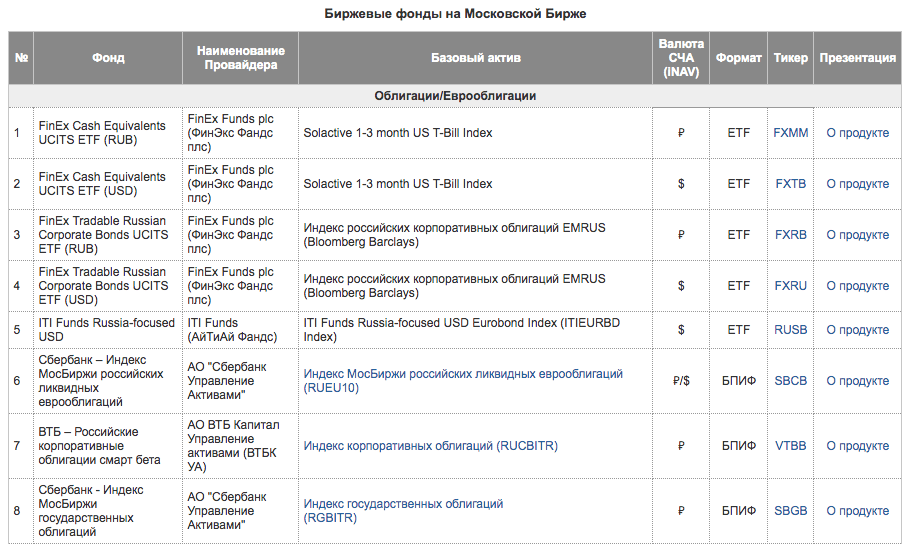
Task: Open the FXMM ticker link
Action: tap(790, 133)
